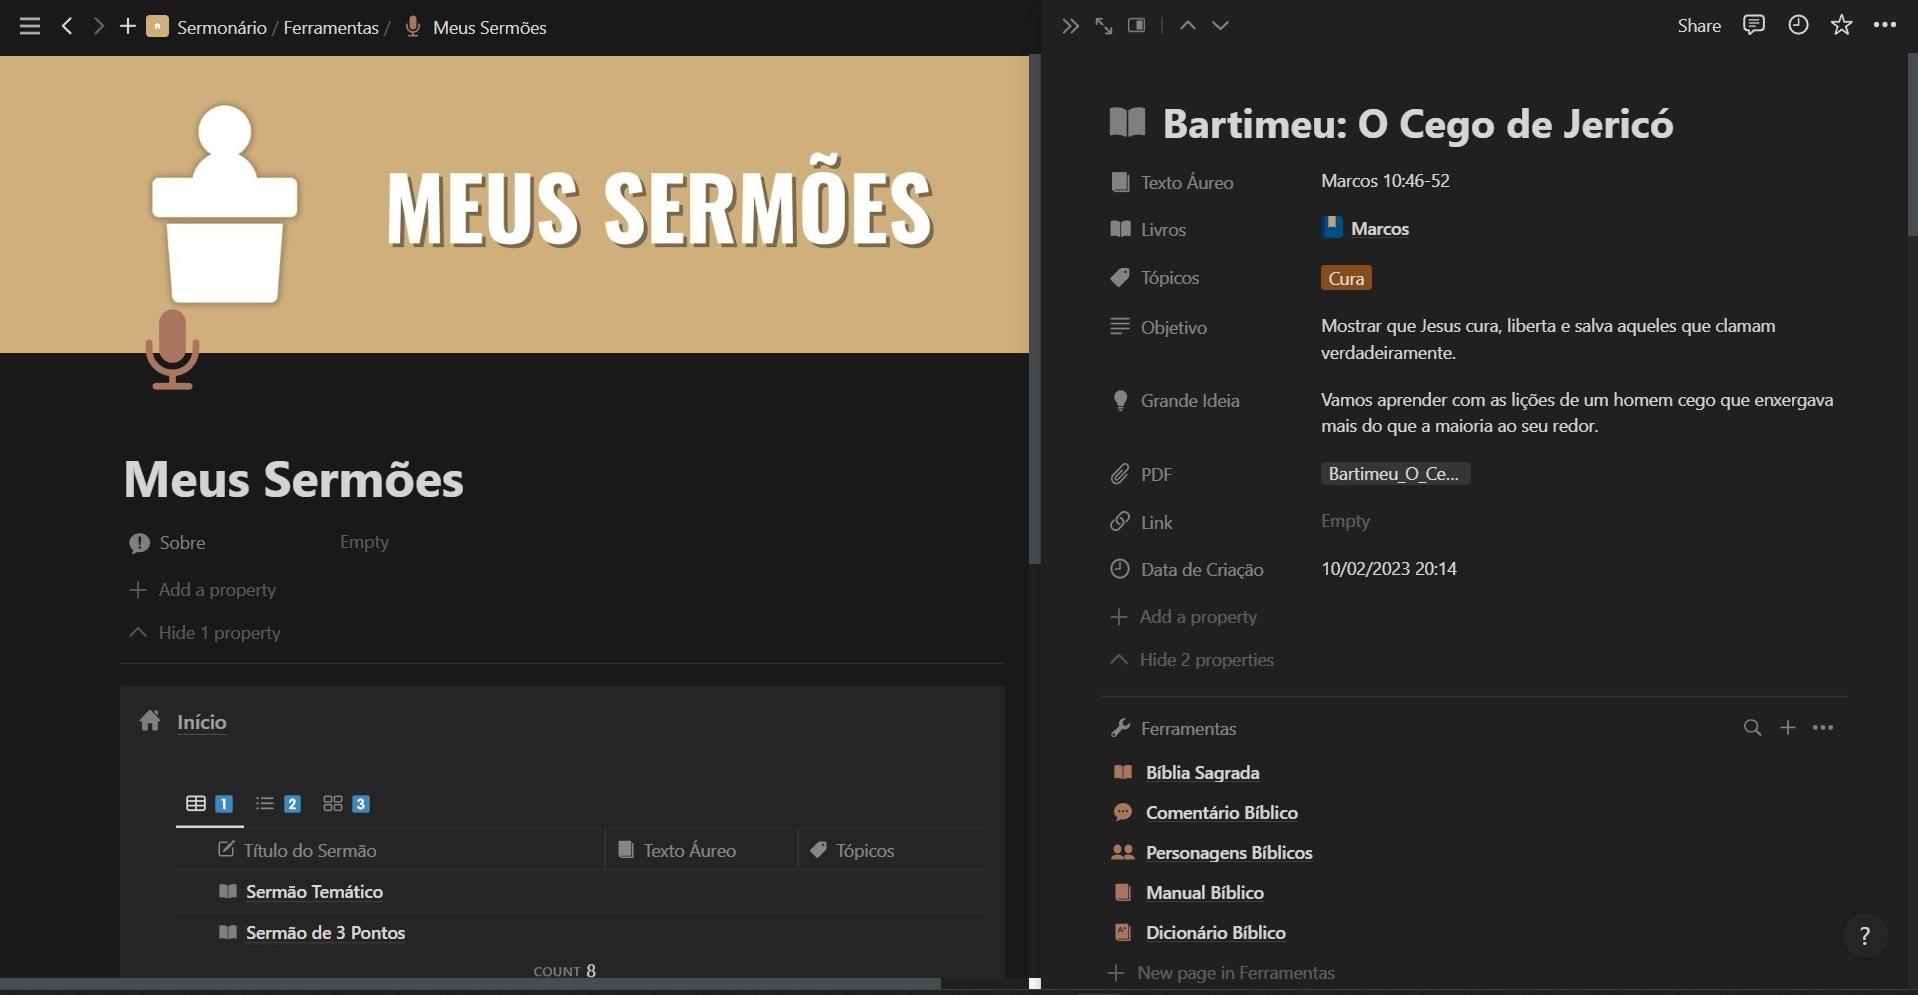The image size is (1918, 995).
Task: Click the home icon beside Início
Action: click(x=150, y=720)
